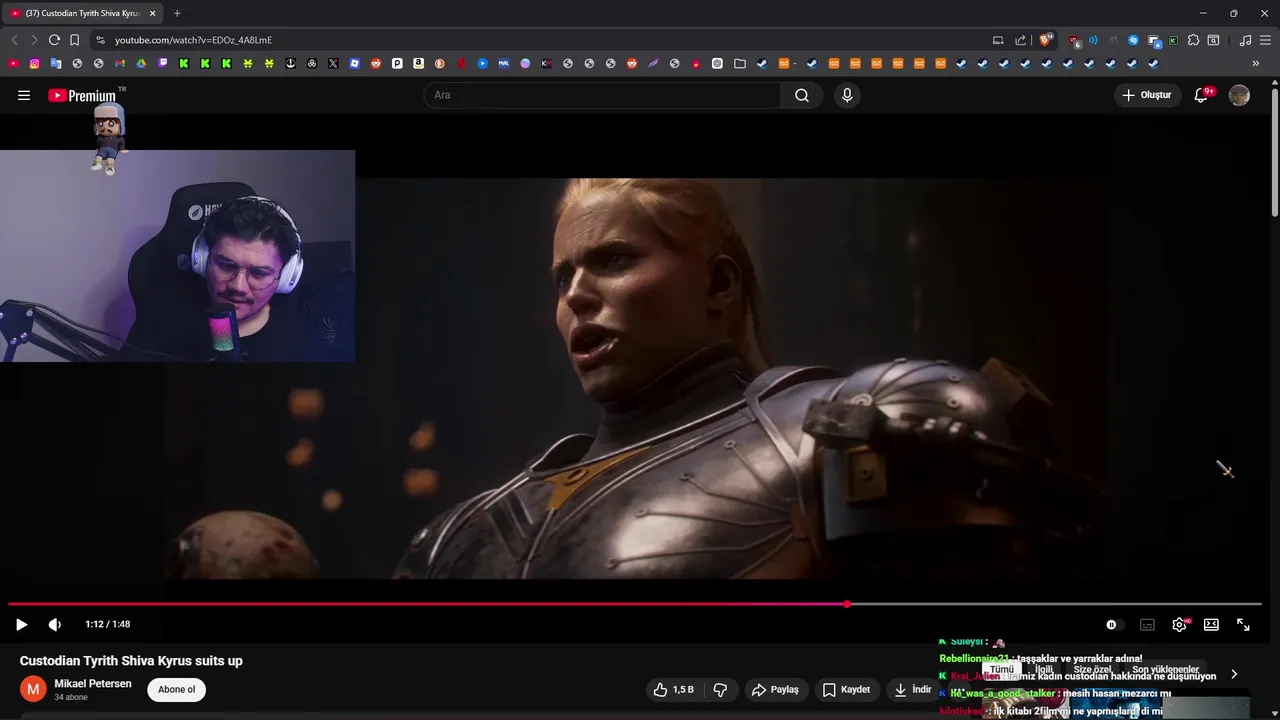Image resolution: width=1280 pixels, height=720 pixels.
Task: Open the Instagram bookmark
Action: (x=34, y=63)
